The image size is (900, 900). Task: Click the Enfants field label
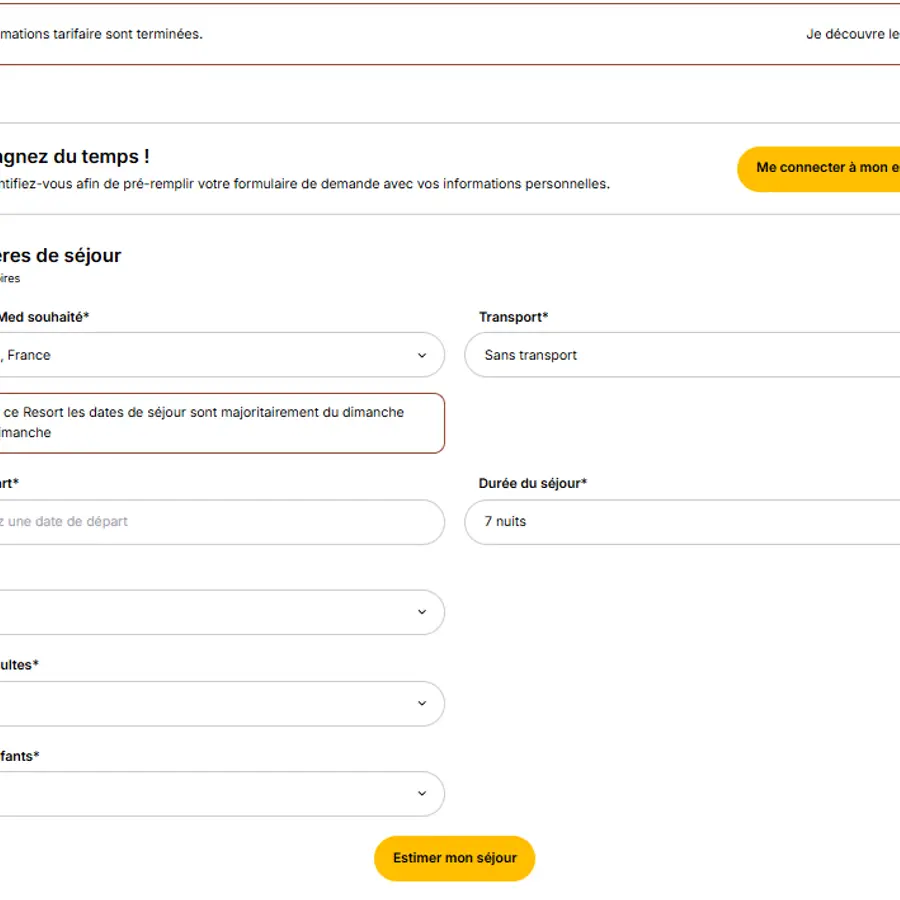point(20,756)
